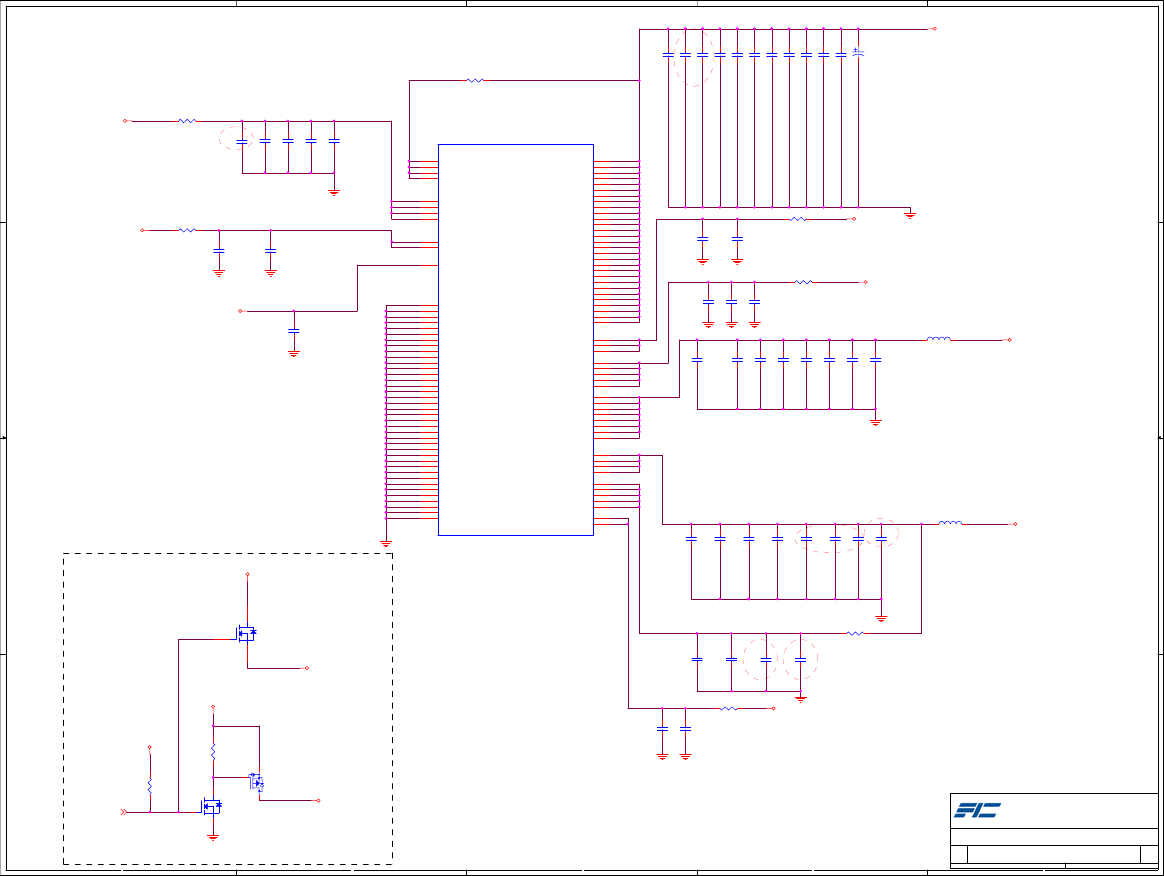Click the FIC logo in title block

977,810
